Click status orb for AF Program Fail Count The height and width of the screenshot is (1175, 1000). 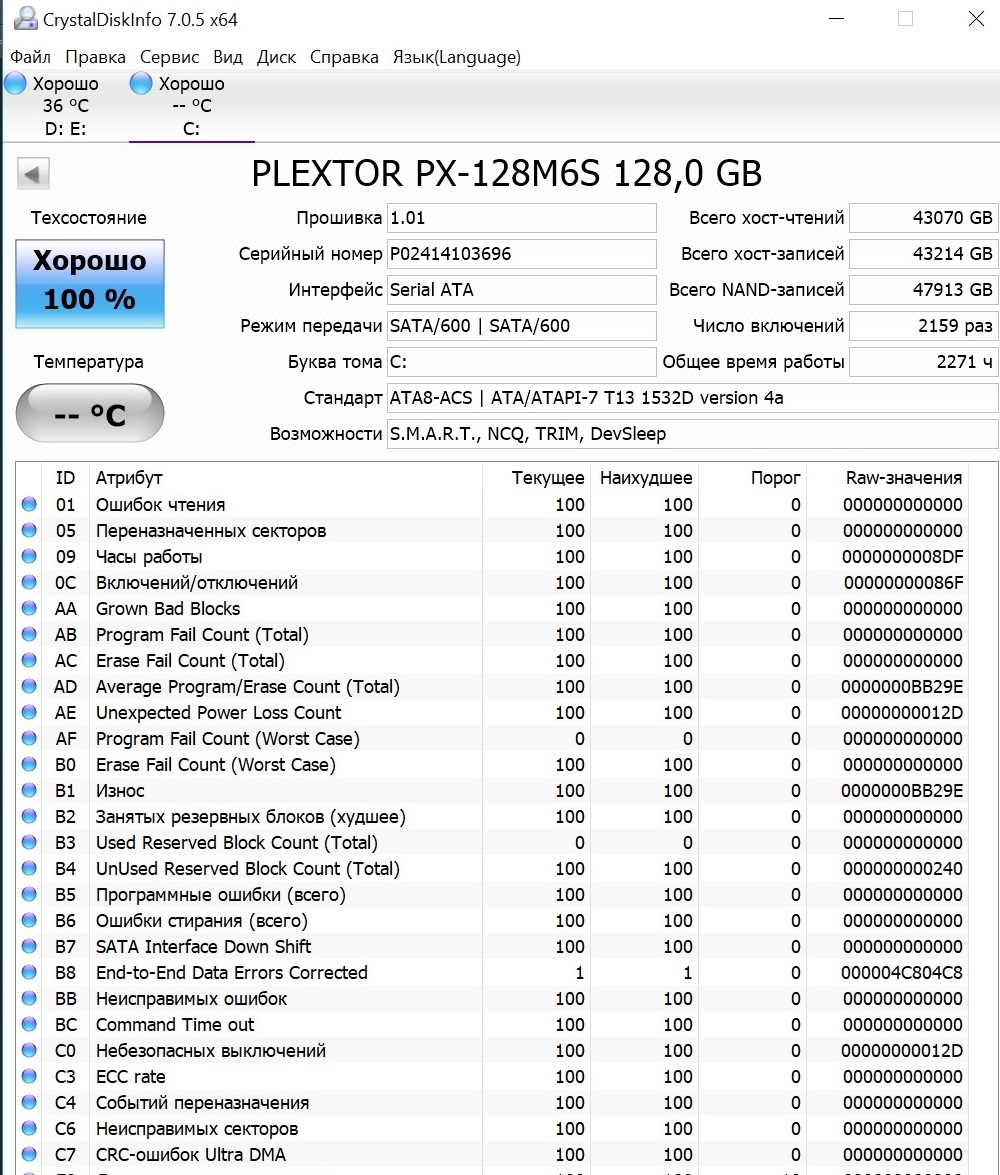(x=29, y=738)
